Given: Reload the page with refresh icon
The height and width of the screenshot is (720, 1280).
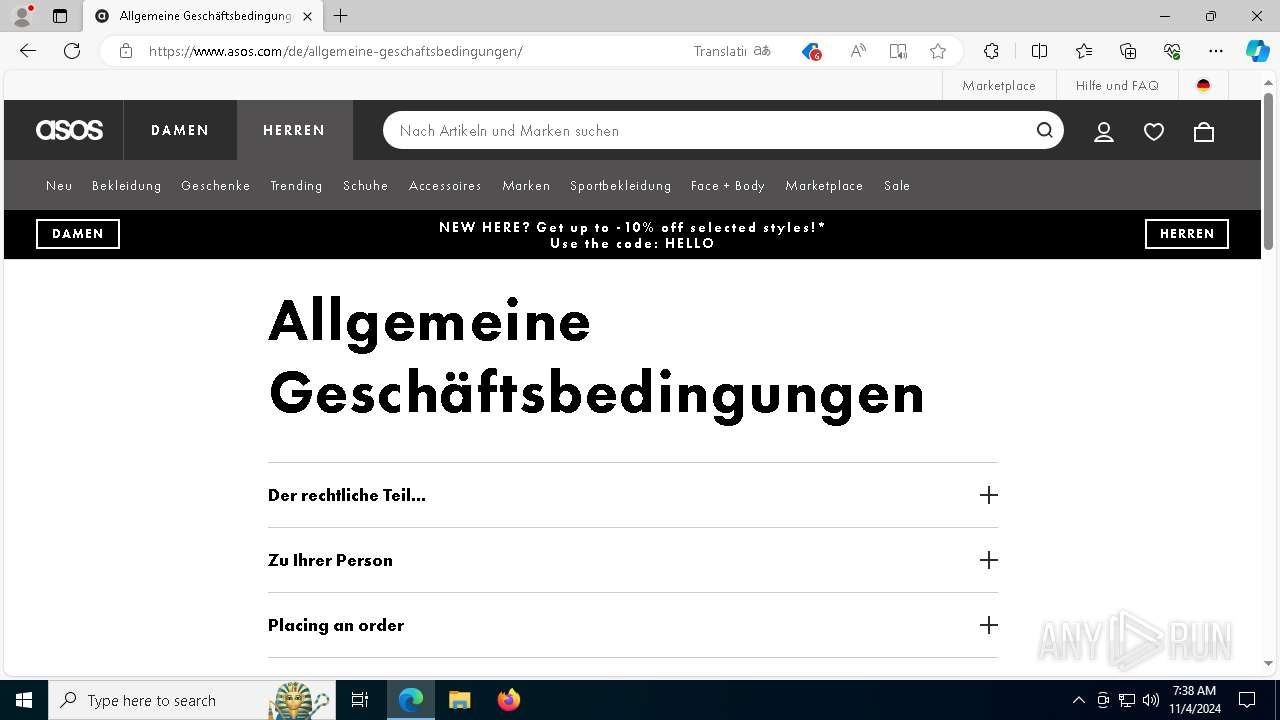Looking at the screenshot, I should (72, 51).
